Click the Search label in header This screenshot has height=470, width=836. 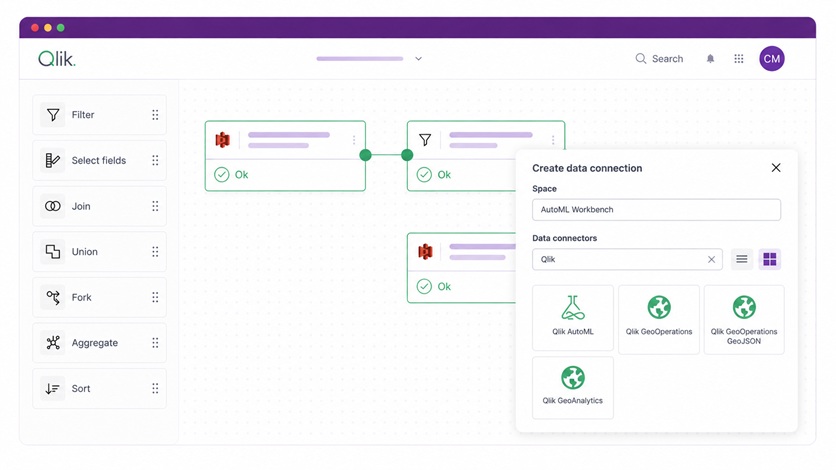tap(667, 59)
